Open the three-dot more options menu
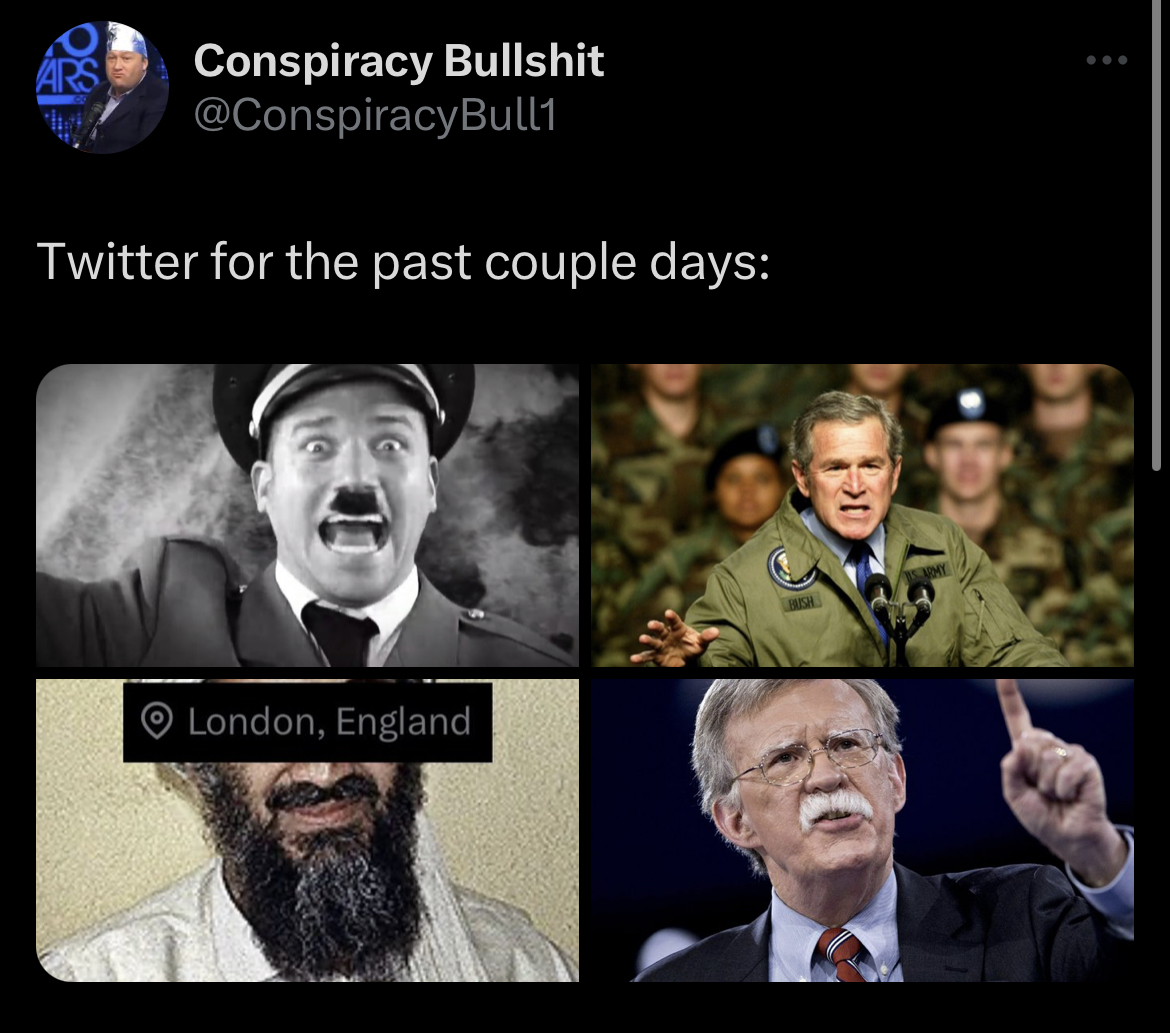 [x=1107, y=60]
